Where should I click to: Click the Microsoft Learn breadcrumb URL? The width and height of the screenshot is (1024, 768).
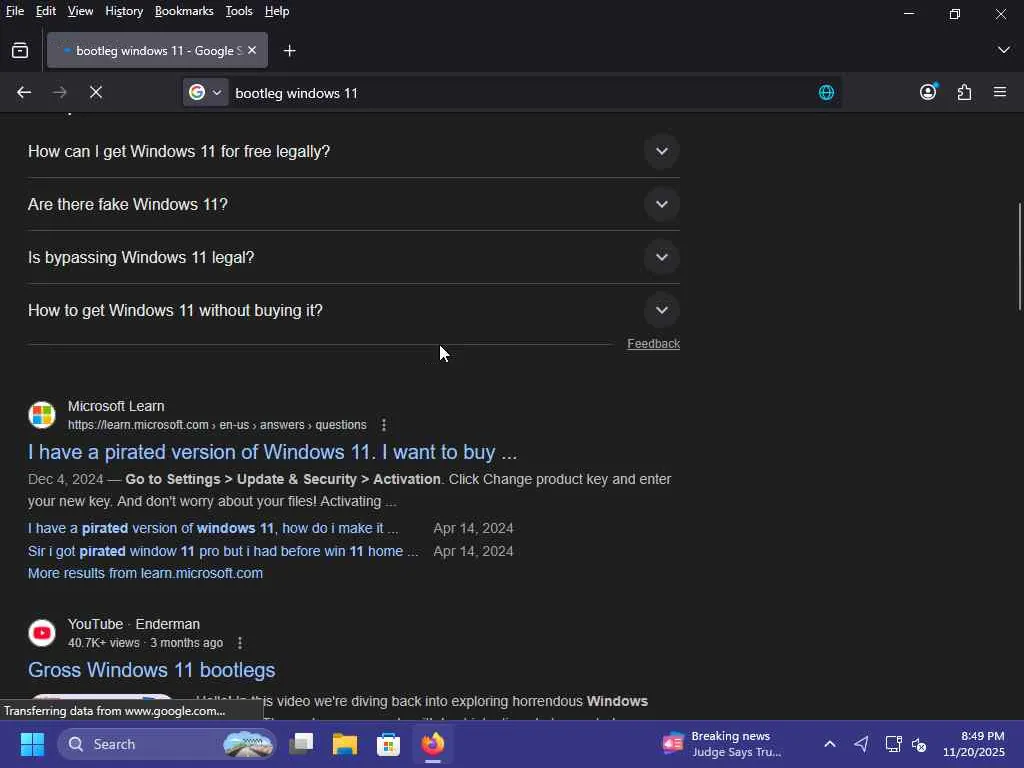point(217,425)
